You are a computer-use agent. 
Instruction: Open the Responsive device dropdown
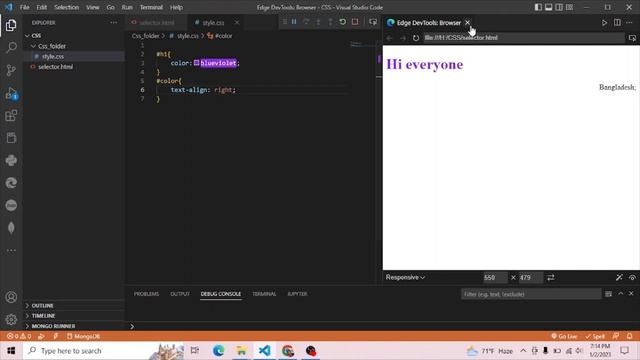click(405, 278)
